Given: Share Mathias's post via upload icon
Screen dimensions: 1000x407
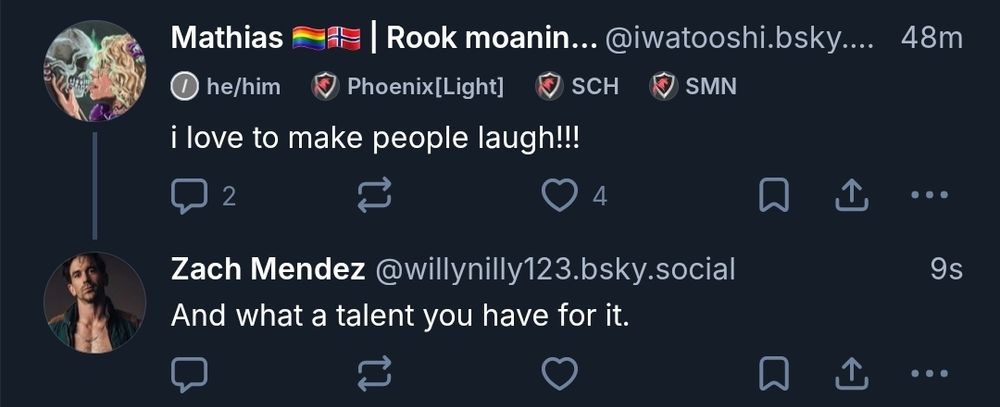Looking at the screenshot, I should (852, 195).
